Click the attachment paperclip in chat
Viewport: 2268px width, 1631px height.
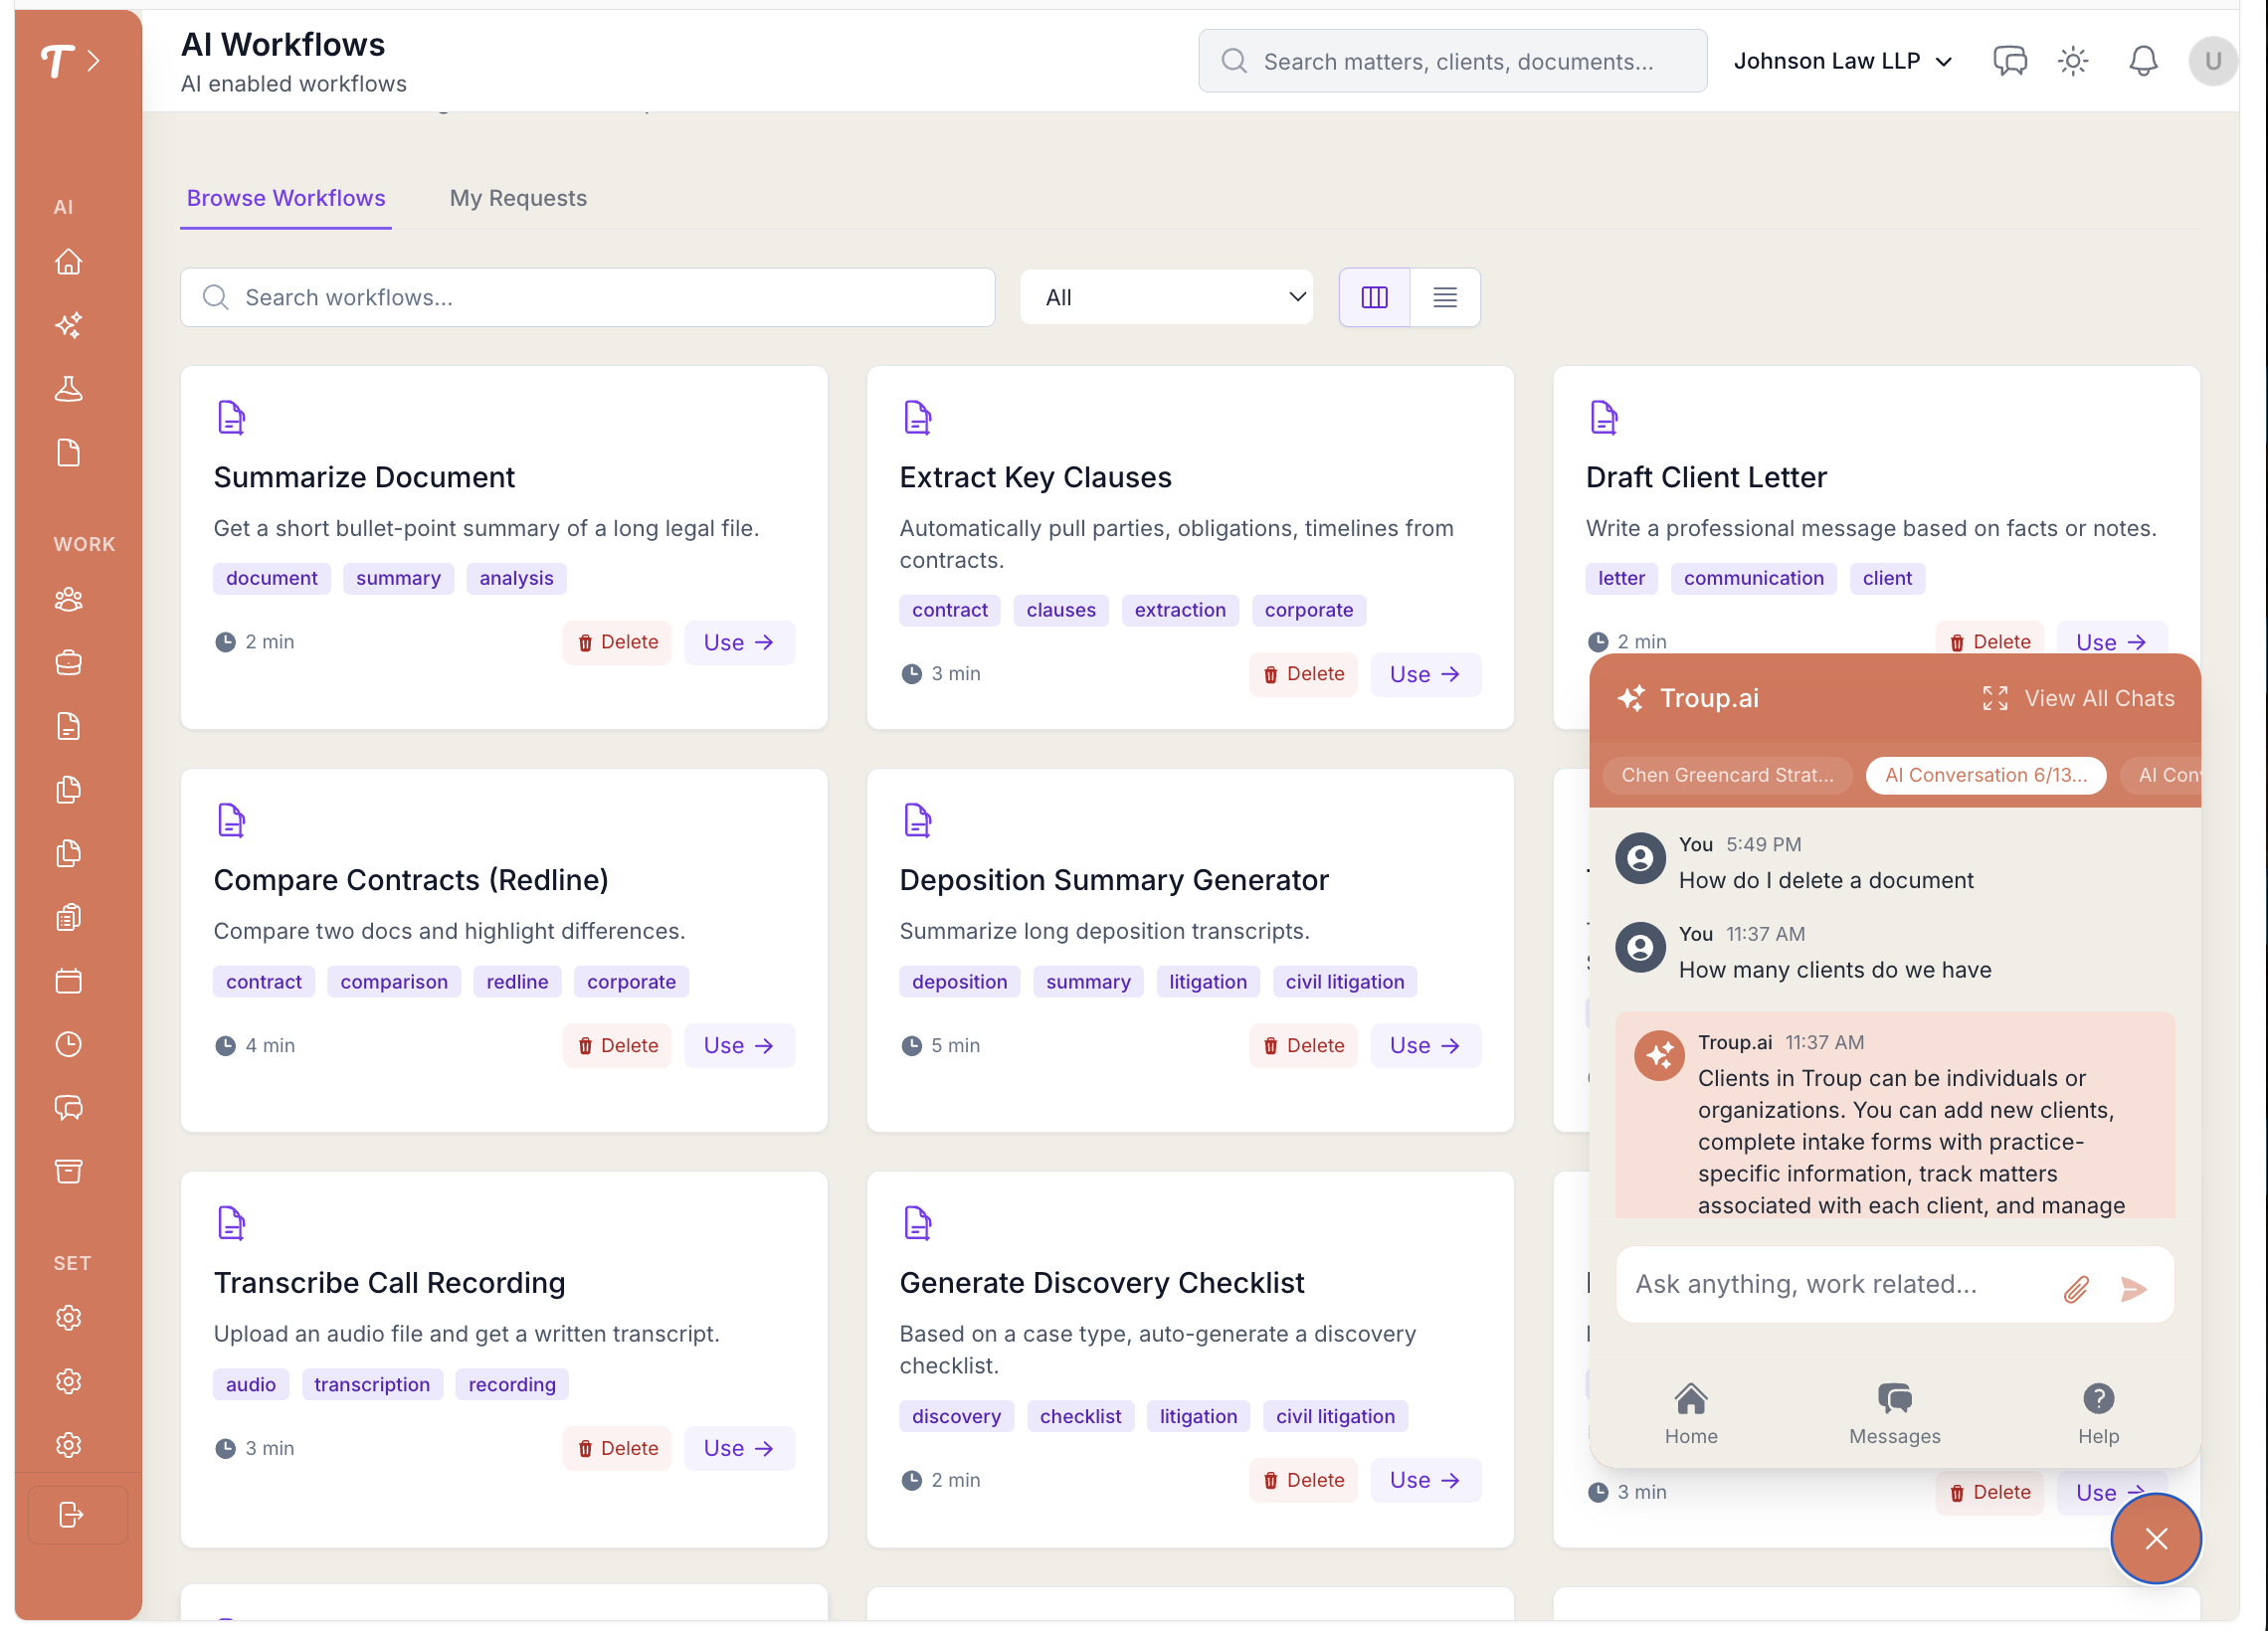coord(2076,1288)
